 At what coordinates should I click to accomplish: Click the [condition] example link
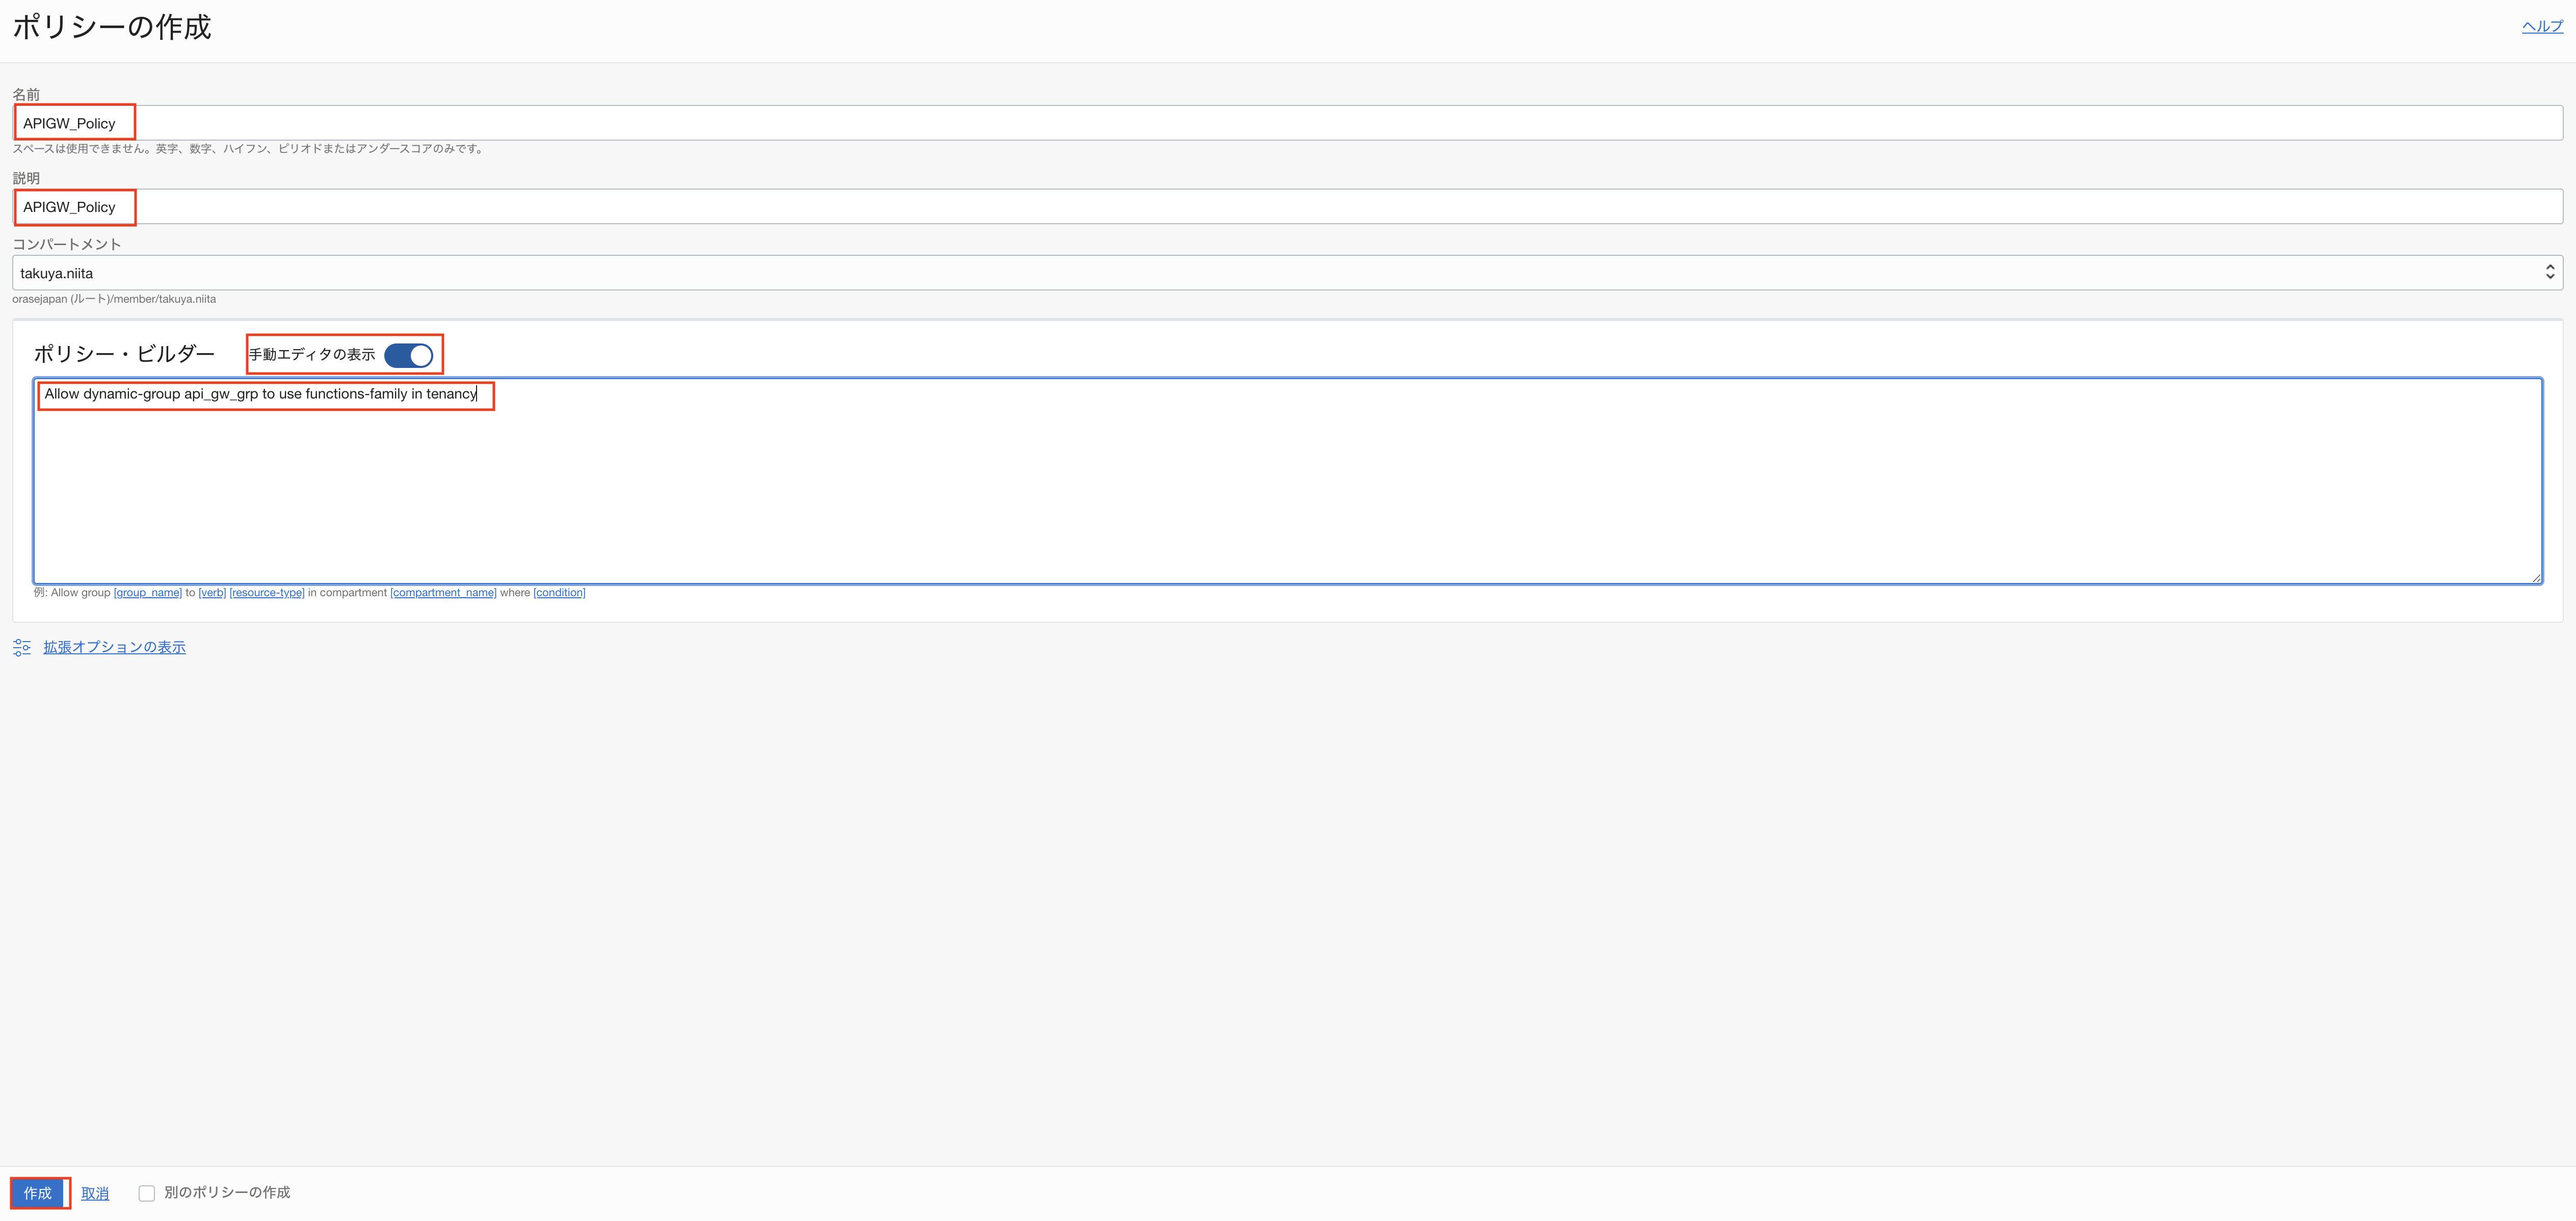(559, 593)
